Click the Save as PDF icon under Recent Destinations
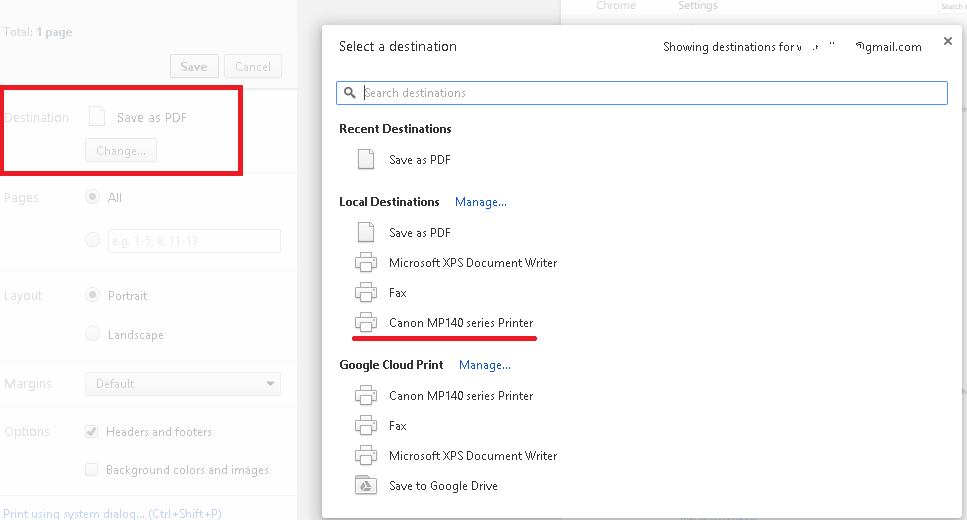Screen dimensions: 967x520 (366, 159)
